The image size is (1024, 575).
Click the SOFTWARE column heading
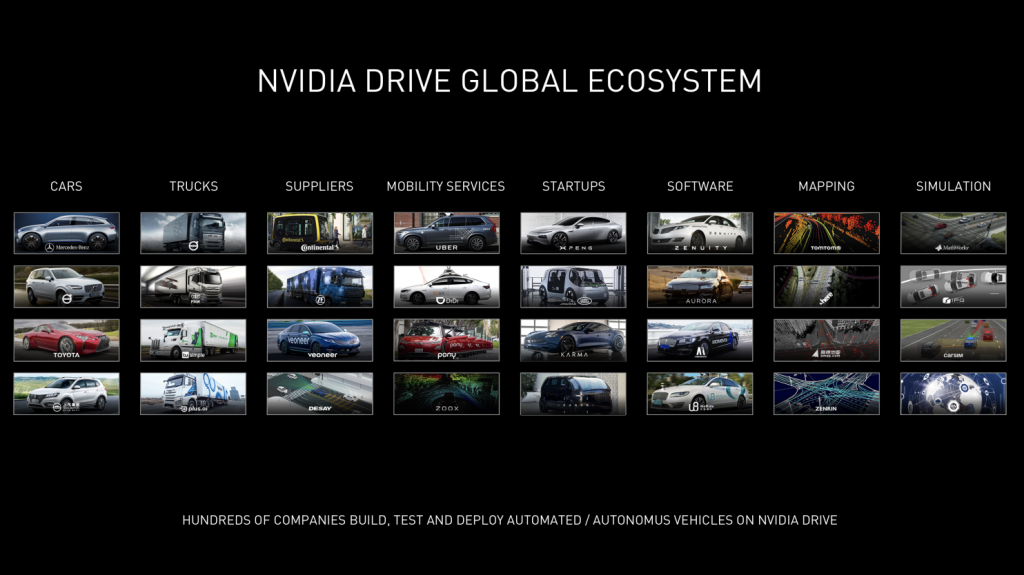click(x=700, y=186)
